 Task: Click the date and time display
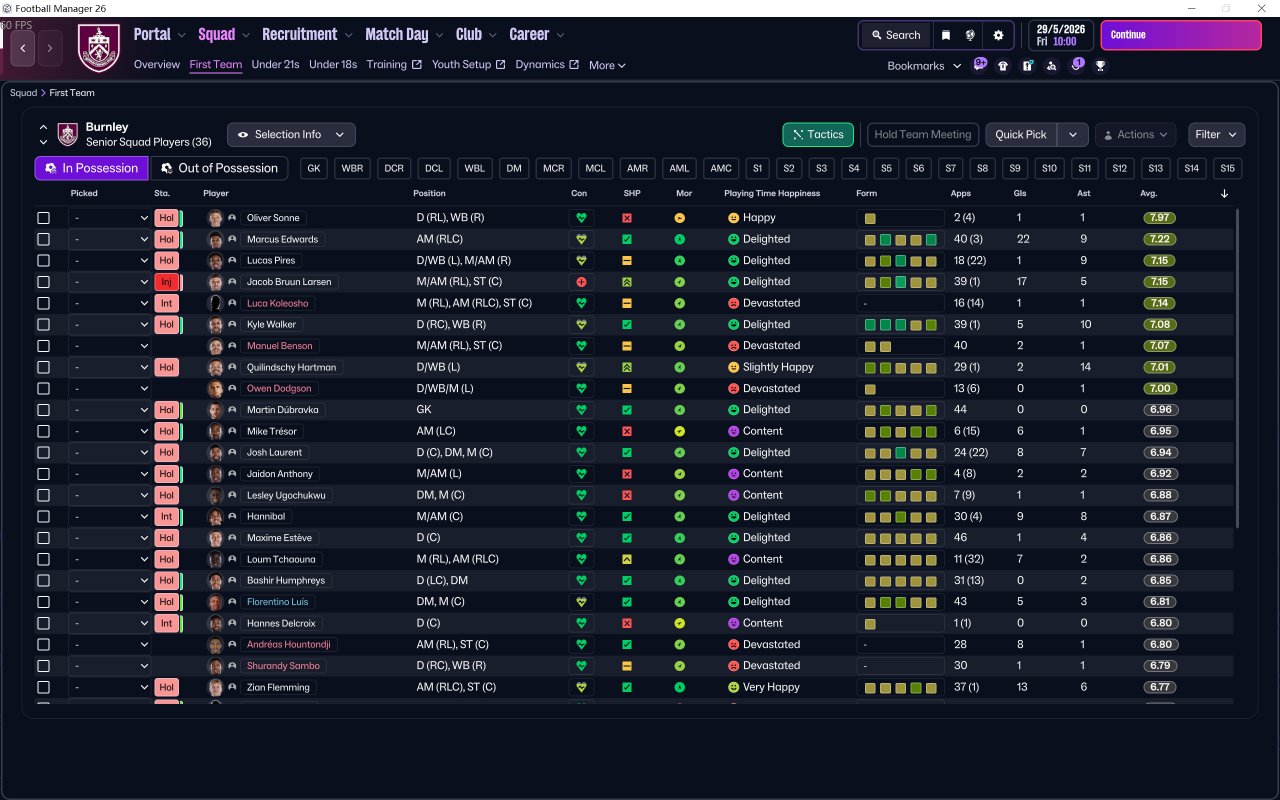1061,35
